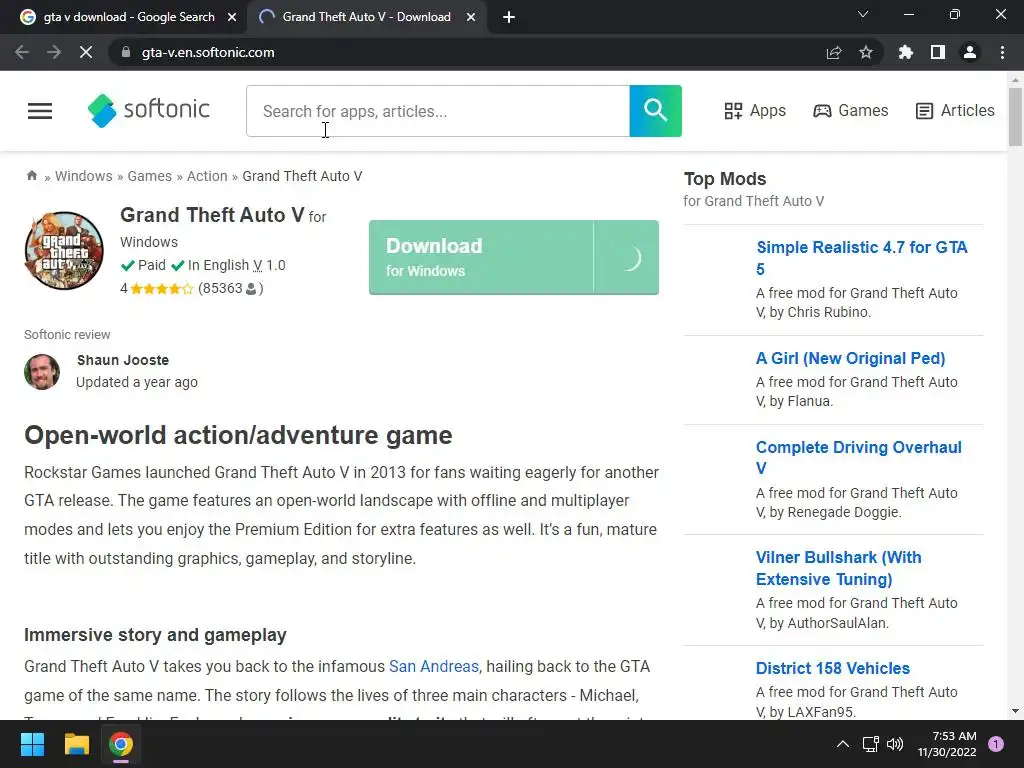The height and width of the screenshot is (768, 1024).
Task: Click the page vertical scrollbar thumb
Action: coord(1015,117)
